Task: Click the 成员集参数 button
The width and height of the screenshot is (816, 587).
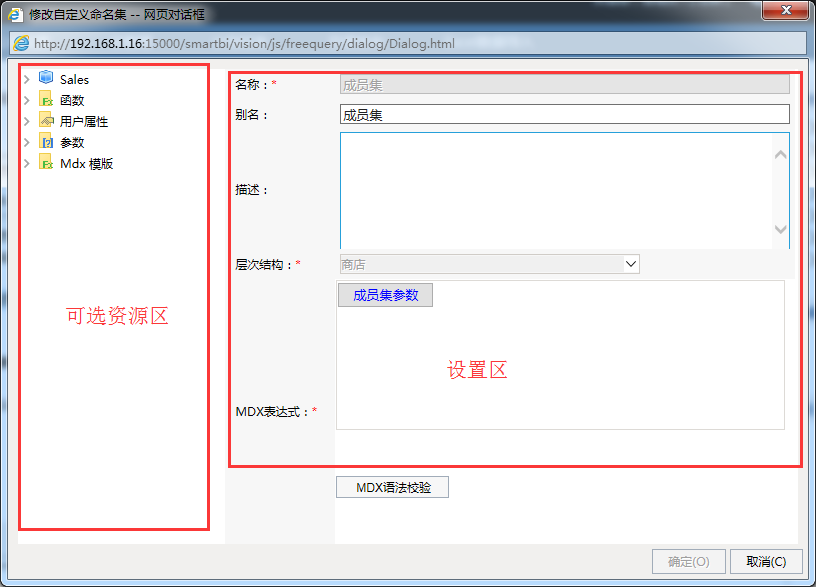Action: [385, 295]
